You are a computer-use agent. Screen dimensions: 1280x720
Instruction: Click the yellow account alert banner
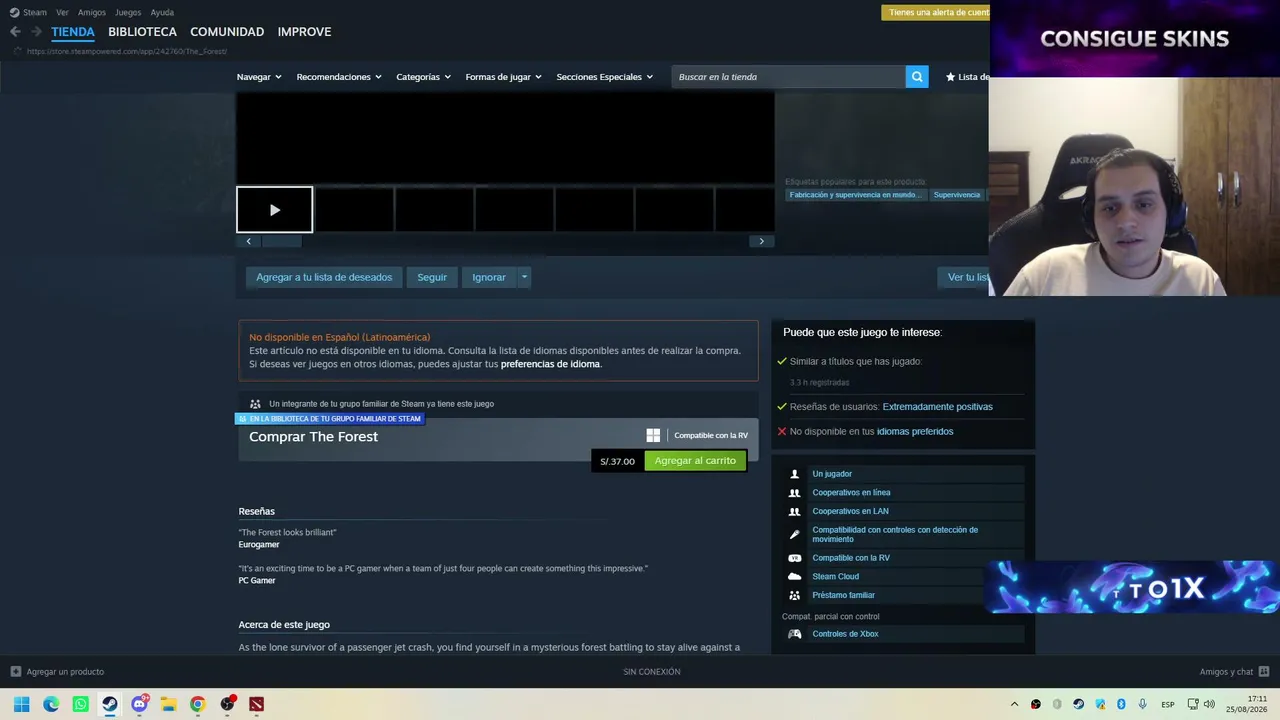tap(935, 12)
